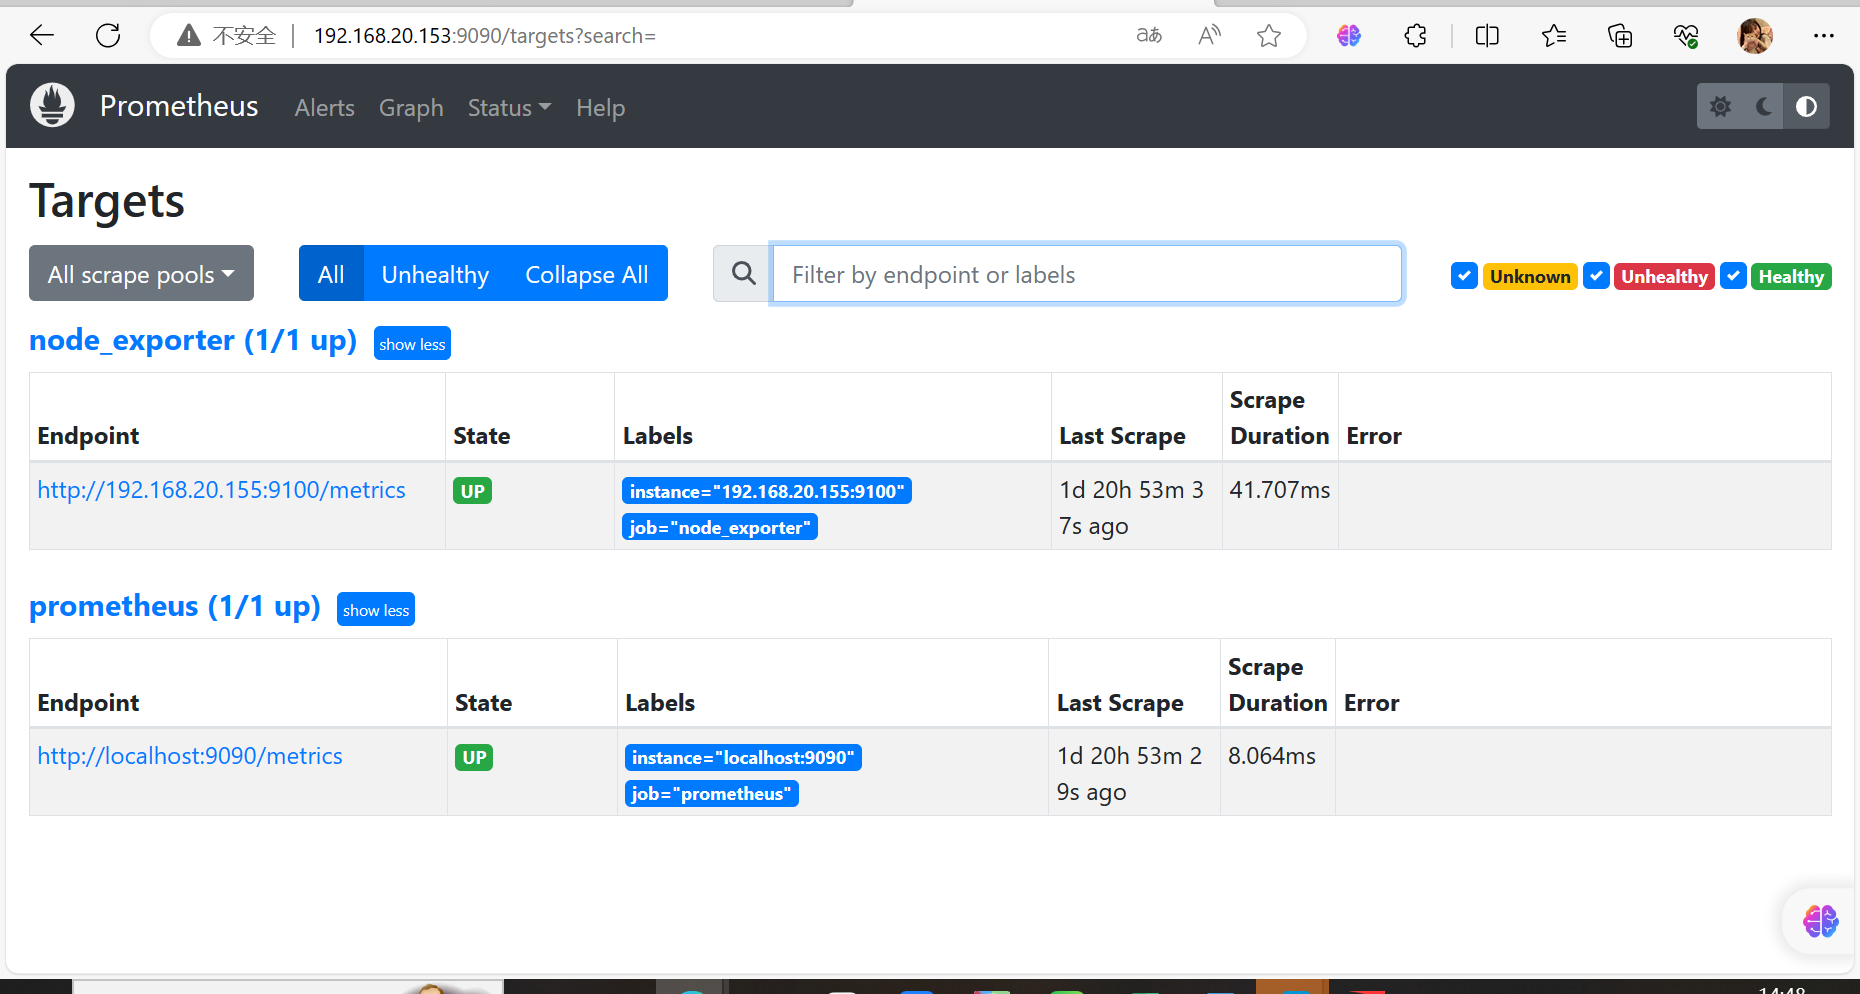
Task: Click UP state badge for localhost:9090
Action: [x=474, y=757]
